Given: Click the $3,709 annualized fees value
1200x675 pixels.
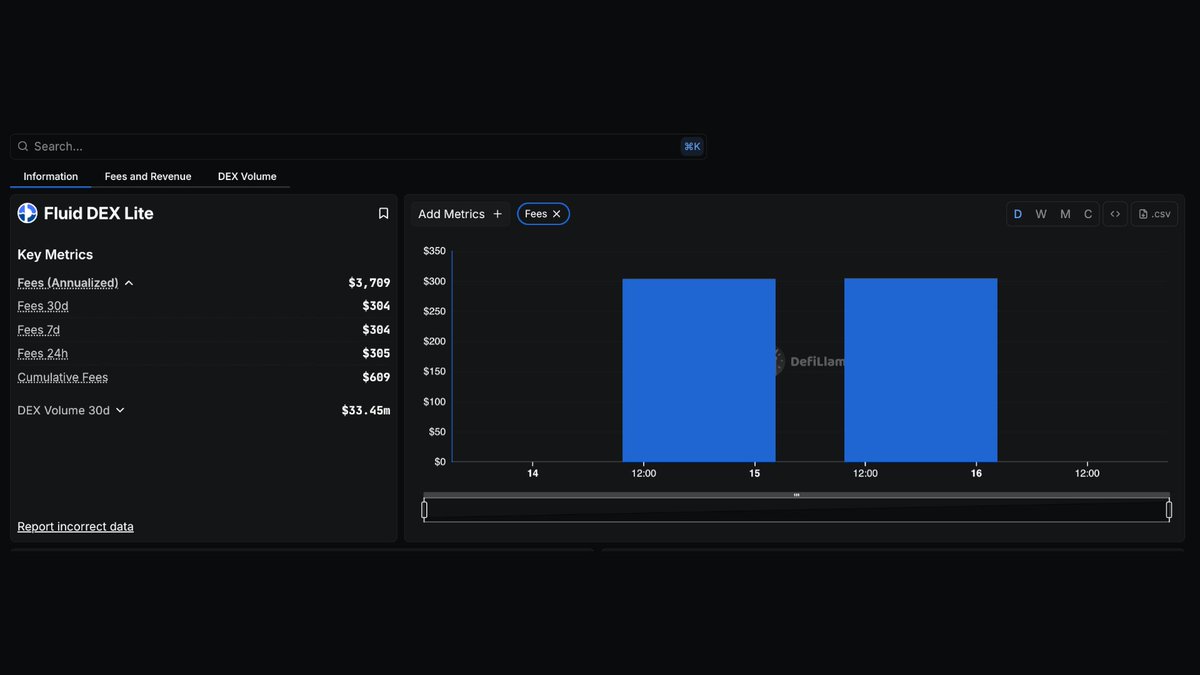Looking at the screenshot, I should (369, 283).
